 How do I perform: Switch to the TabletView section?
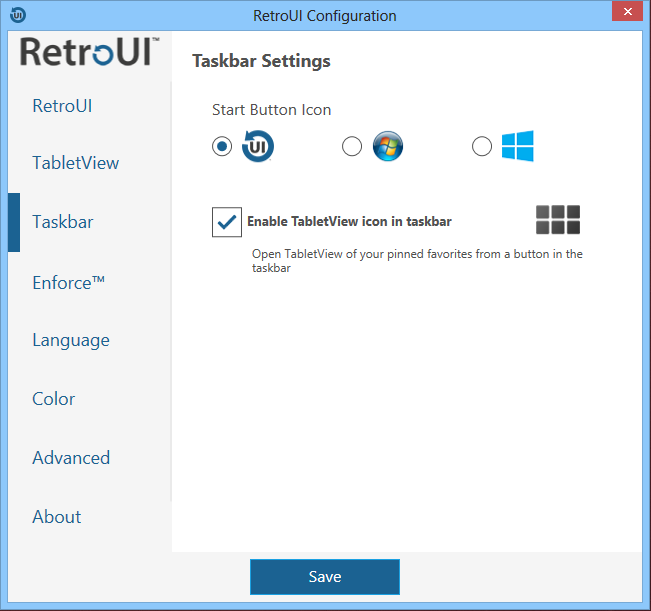click(76, 163)
